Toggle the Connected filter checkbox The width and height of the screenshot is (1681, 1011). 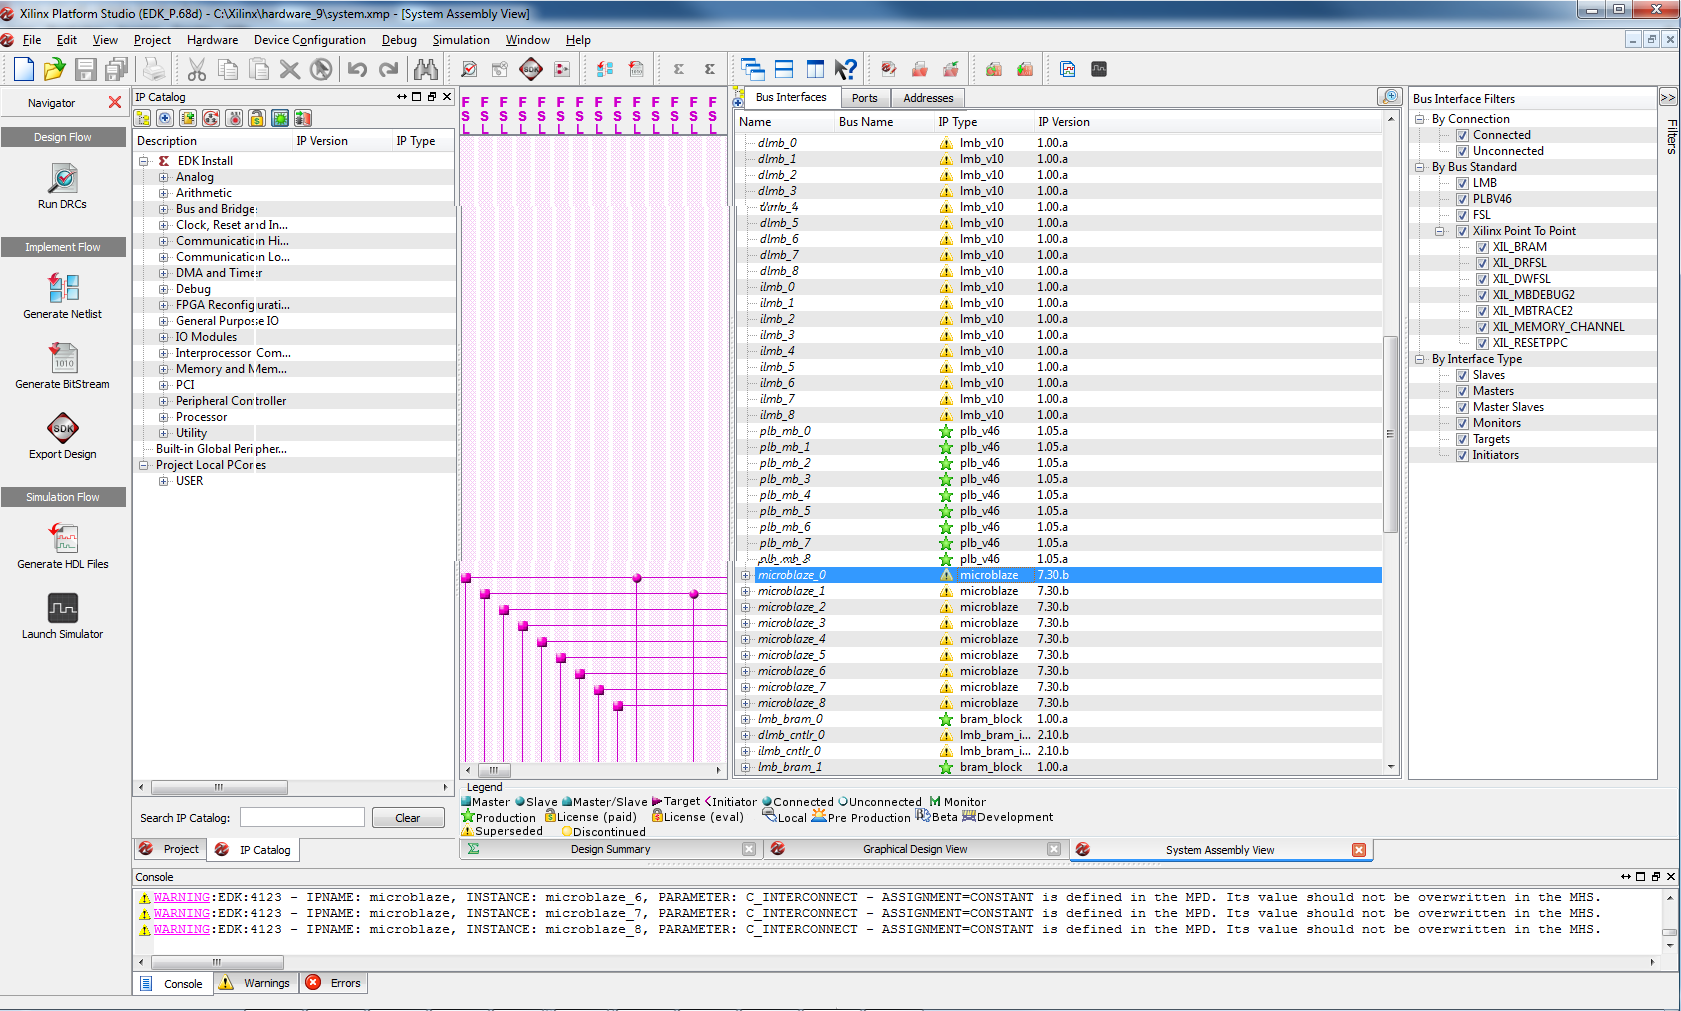point(1462,135)
